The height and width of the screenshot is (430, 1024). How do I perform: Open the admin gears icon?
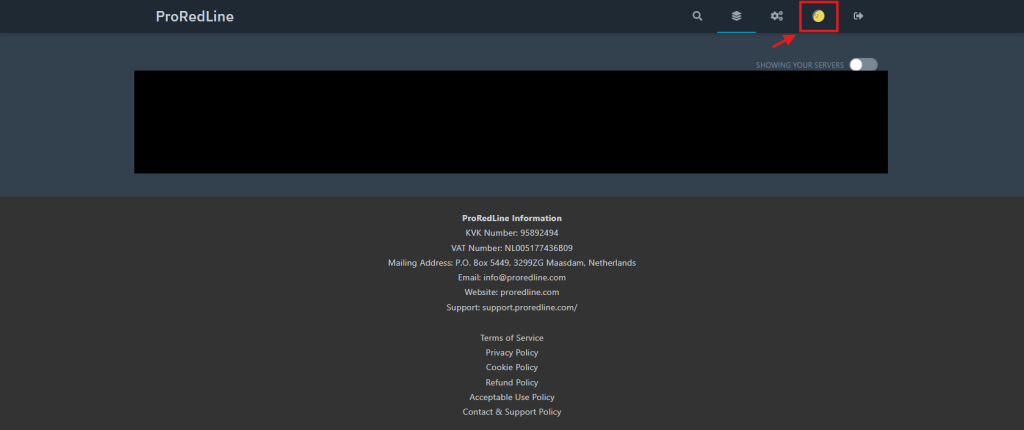(x=776, y=16)
